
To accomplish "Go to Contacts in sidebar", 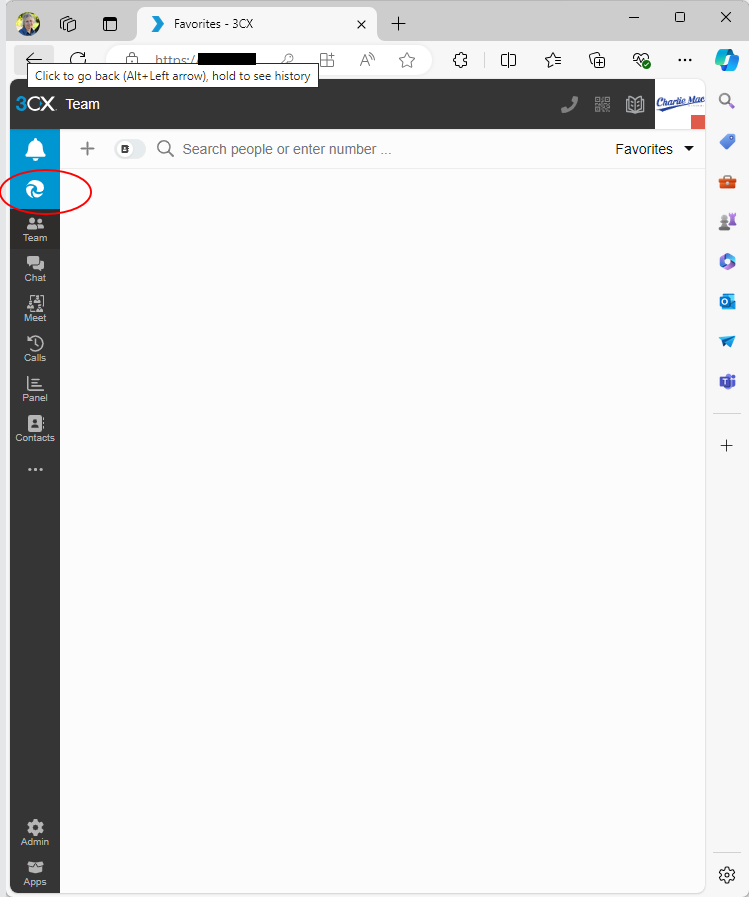I will (35, 428).
